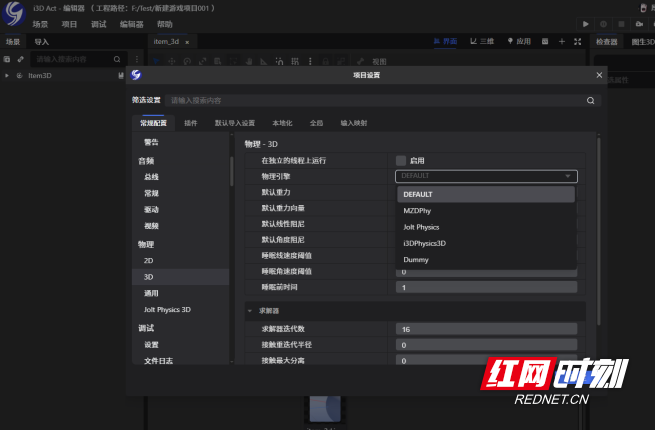
Task: Click the i3D Act logo icon
Action: pyautogui.click(x=13, y=13)
